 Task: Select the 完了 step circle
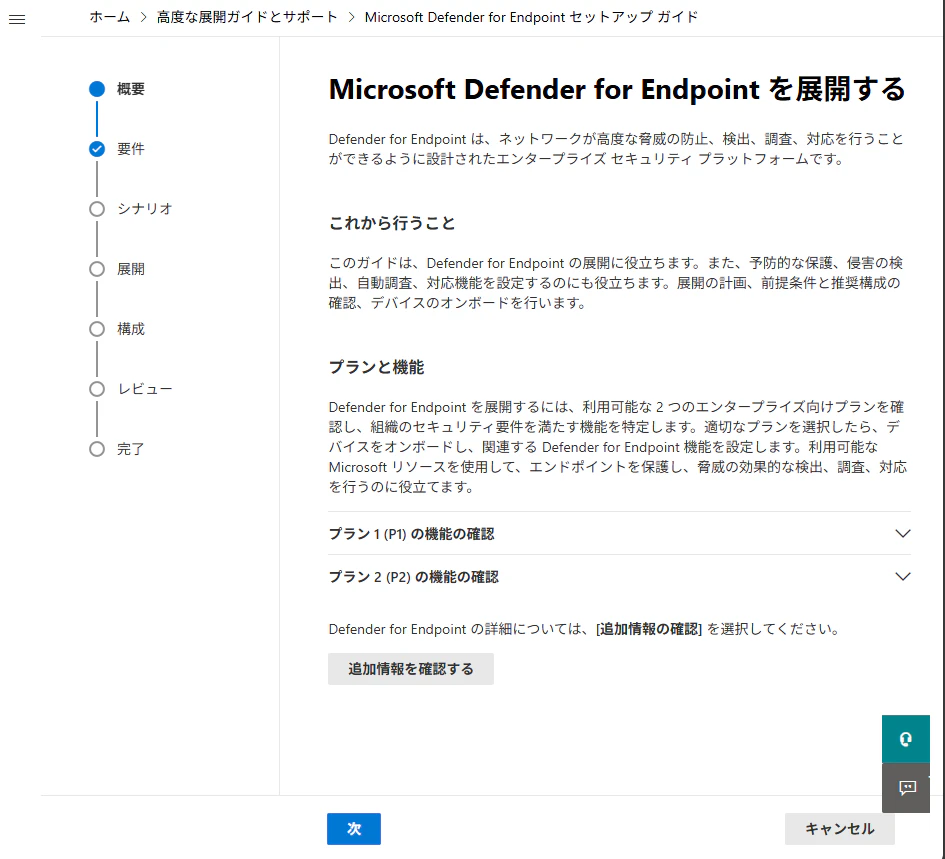pyautogui.click(x=97, y=449)
